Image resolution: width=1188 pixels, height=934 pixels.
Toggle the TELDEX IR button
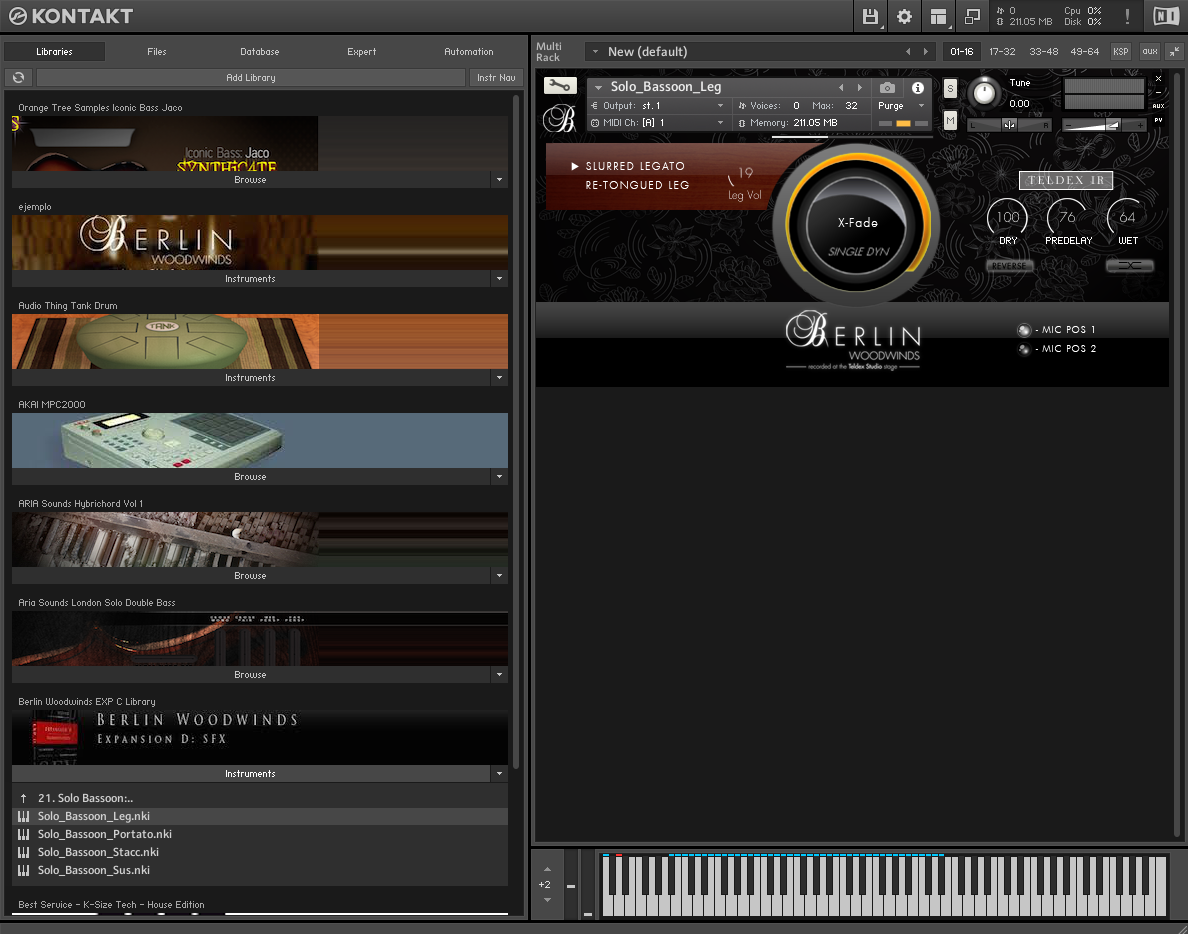point(1066,180)
